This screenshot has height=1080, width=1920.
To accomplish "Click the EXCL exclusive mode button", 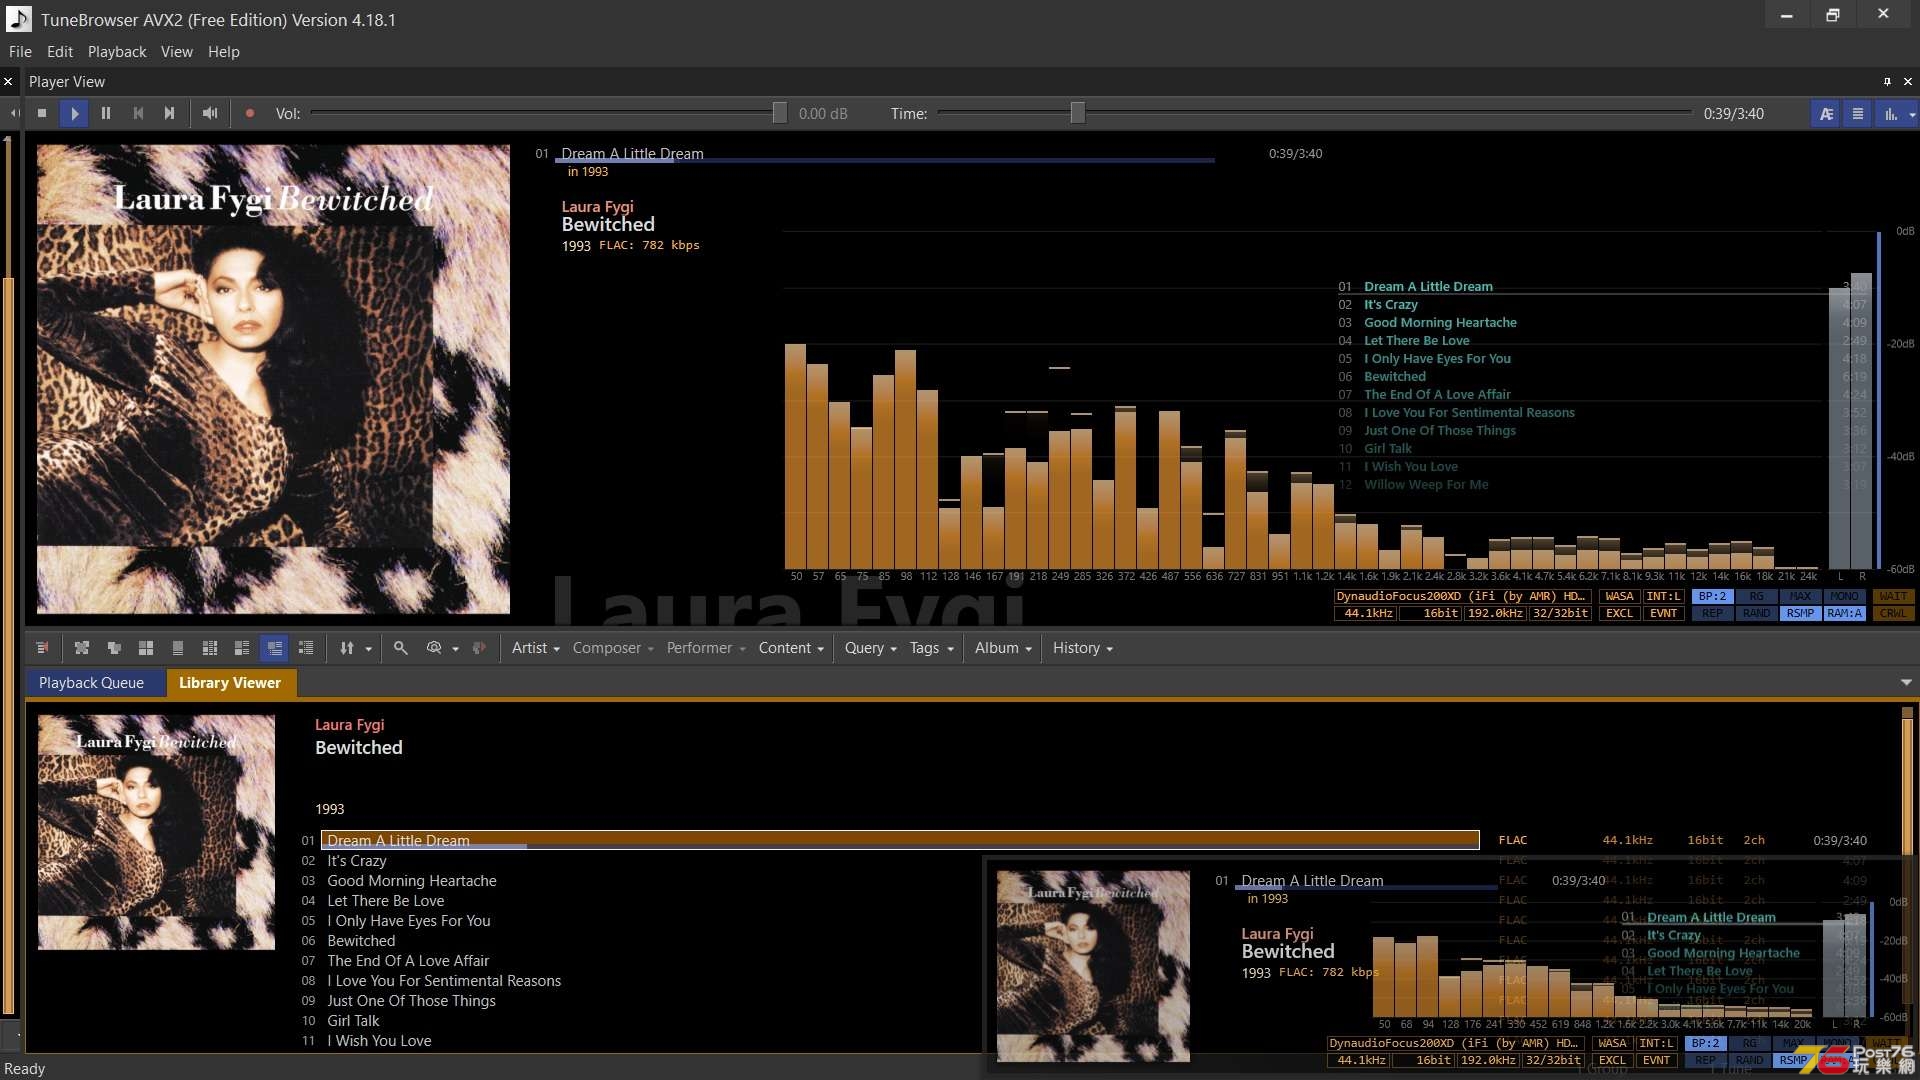I will coord(1619,613).
